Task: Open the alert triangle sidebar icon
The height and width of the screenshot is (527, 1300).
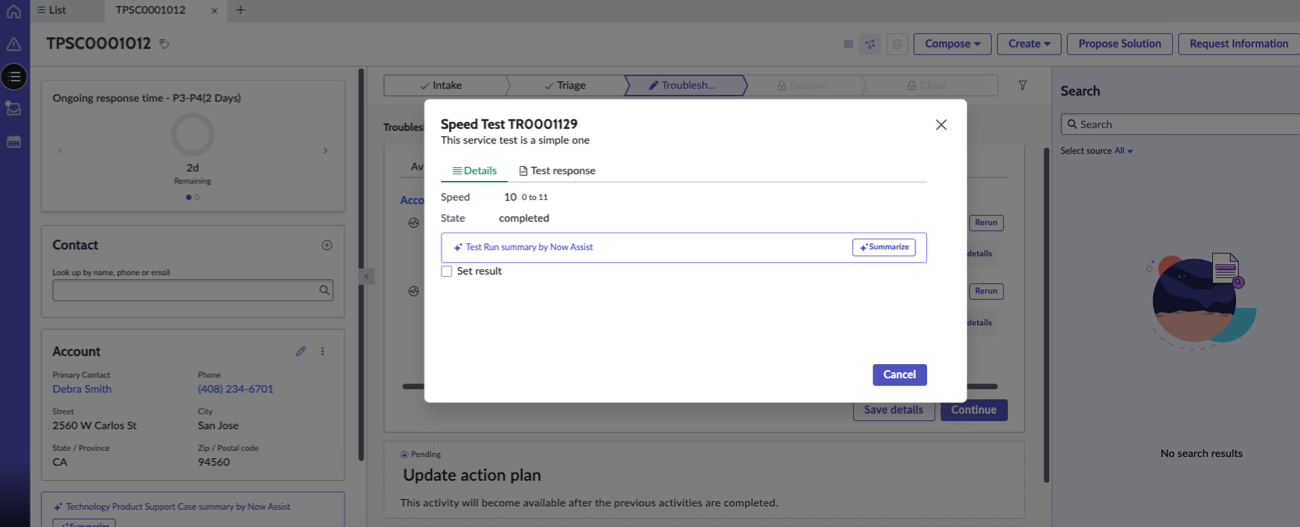Action: (x=14, y=44)
